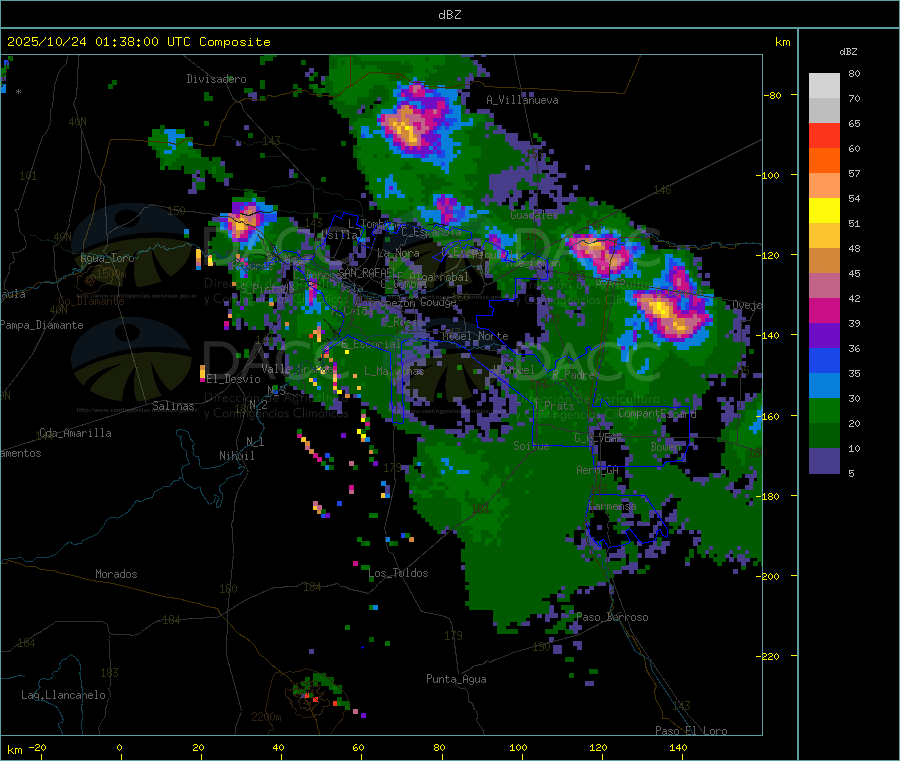Click the Soitue map label
This screenshot has width=900, height=761.
click(531, 445)
